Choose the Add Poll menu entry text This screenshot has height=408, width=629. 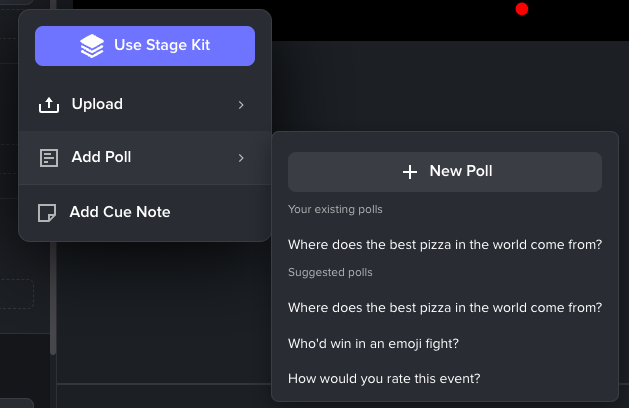point(101,157)
